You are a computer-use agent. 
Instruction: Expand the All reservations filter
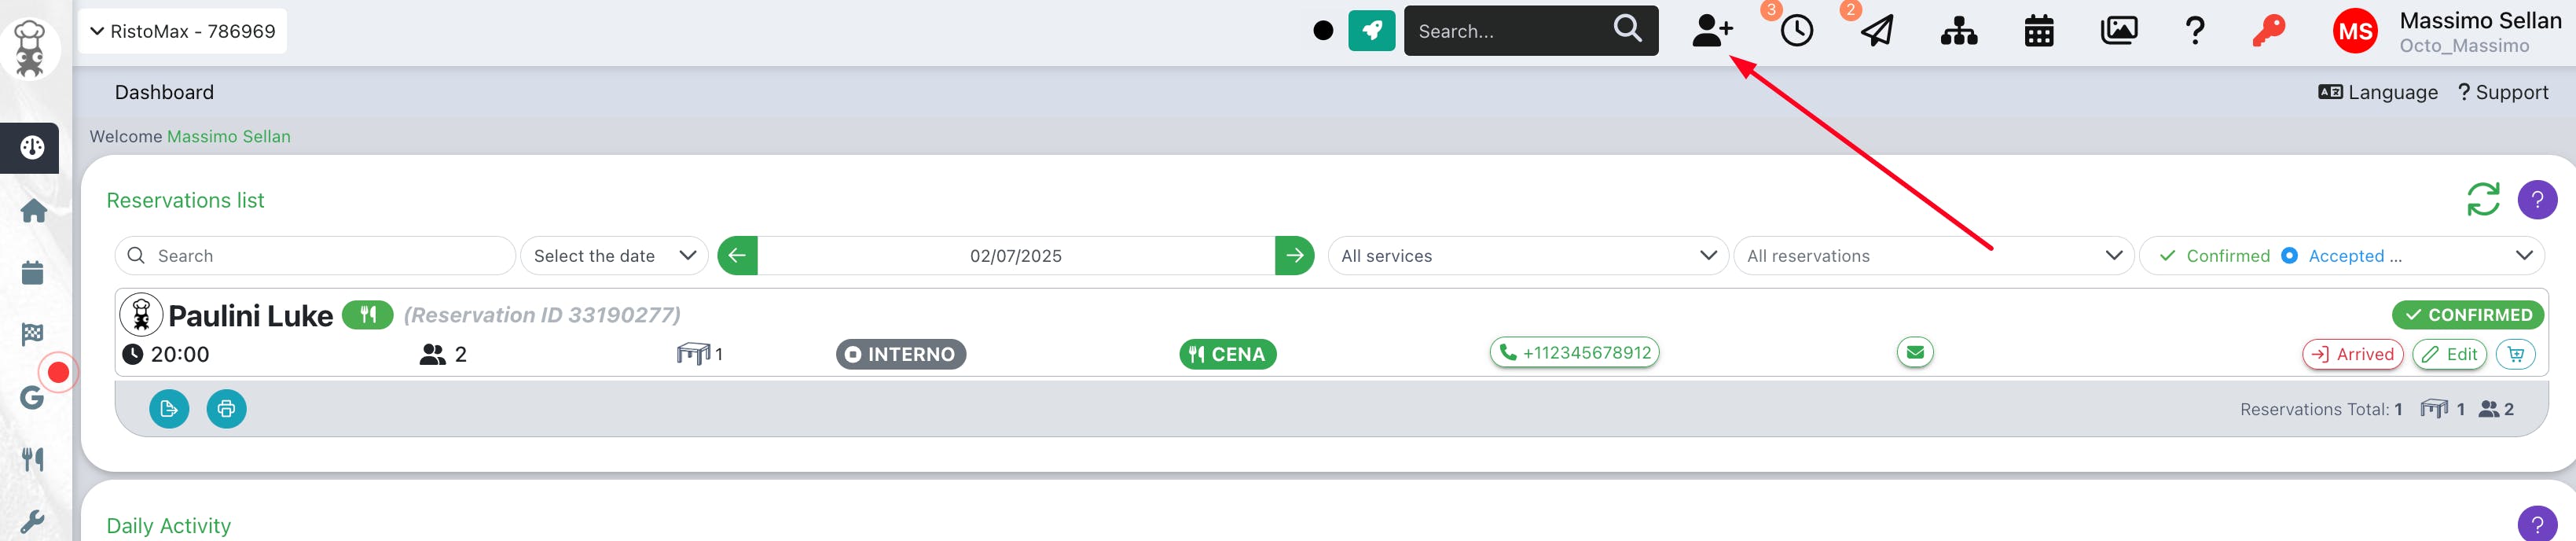(1933, 256)
